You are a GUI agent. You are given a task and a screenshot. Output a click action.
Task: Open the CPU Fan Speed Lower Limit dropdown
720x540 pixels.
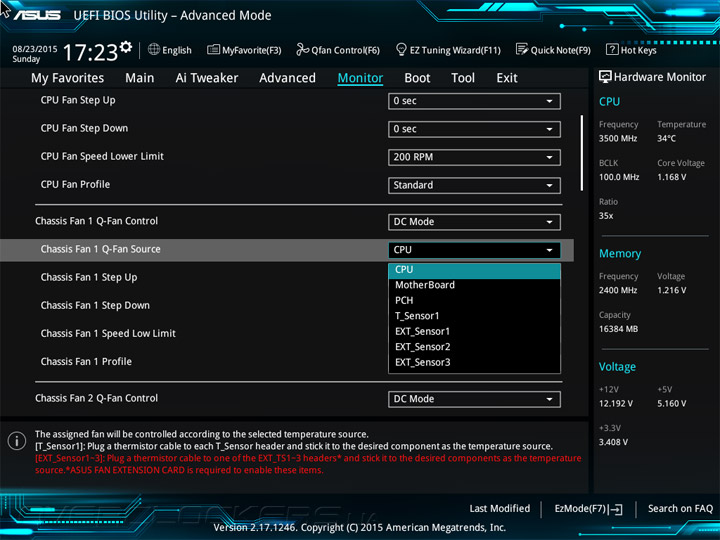click(x=474, y=157)
